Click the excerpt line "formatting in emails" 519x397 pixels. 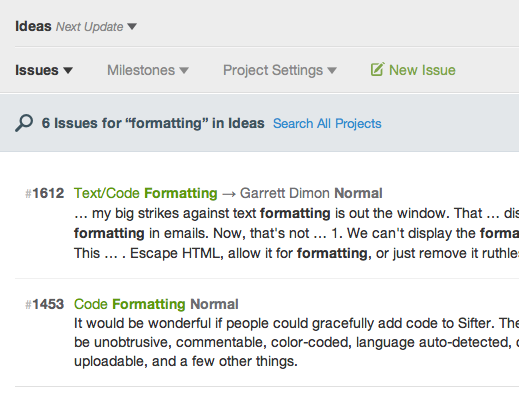(296, 233)
